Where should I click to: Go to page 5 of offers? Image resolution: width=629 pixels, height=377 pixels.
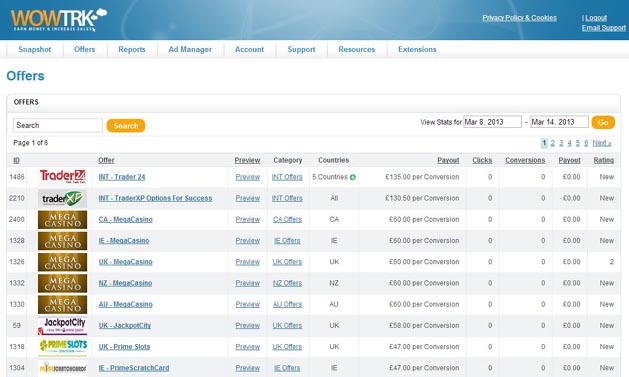point(578,143)
